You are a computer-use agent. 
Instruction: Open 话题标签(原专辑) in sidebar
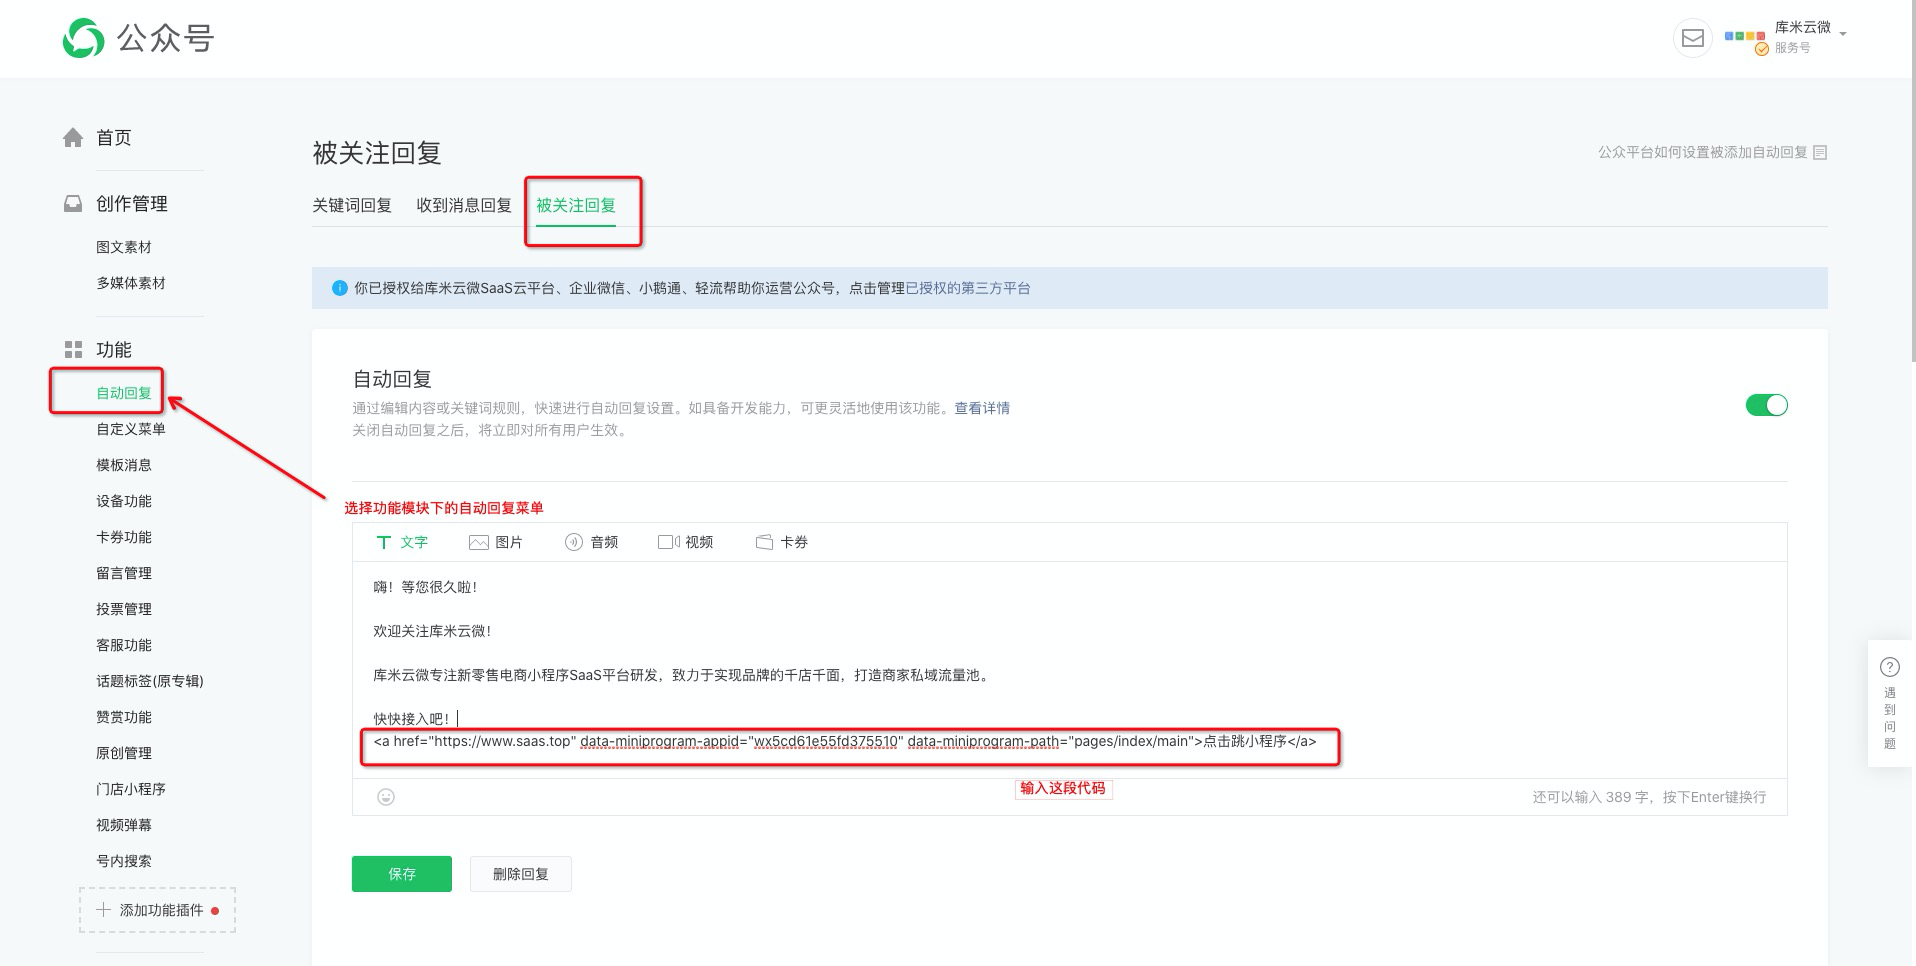click(150, 681)
